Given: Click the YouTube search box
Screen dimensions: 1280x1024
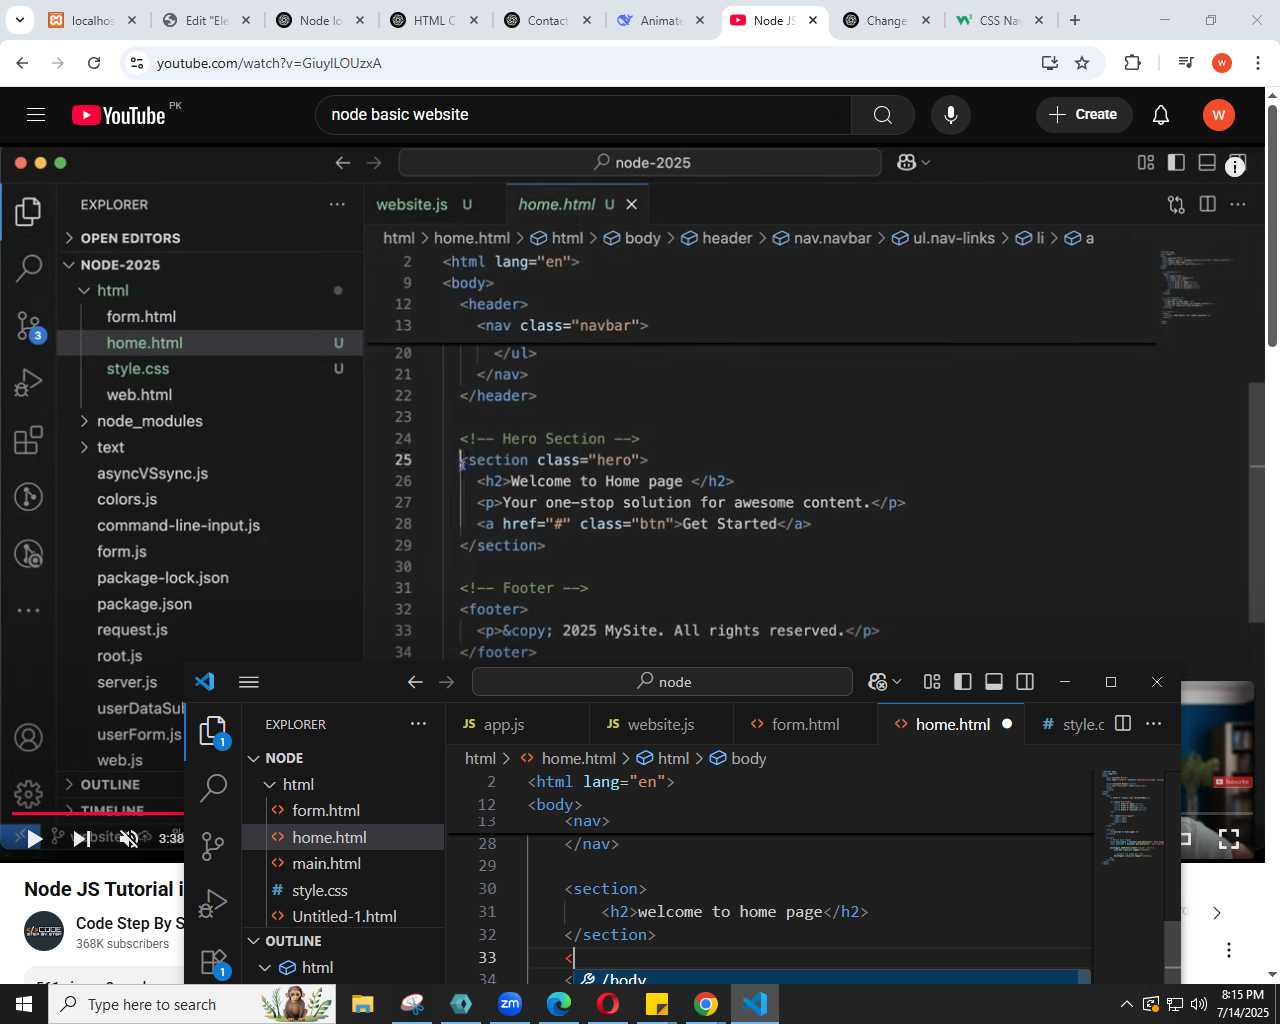Looking at the screenshot, I should [x=583, y=114].
